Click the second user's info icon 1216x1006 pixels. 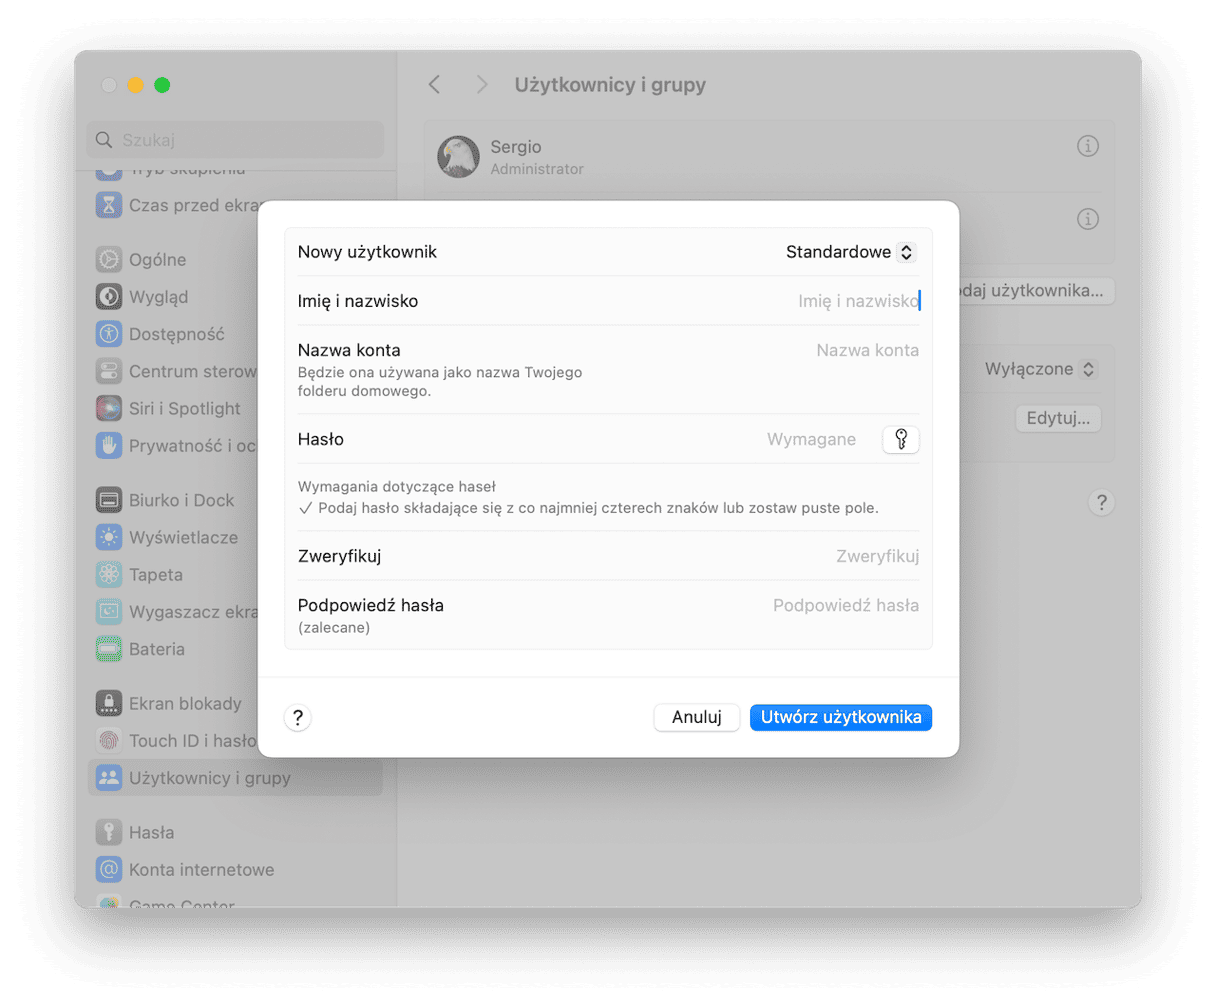1088,219
